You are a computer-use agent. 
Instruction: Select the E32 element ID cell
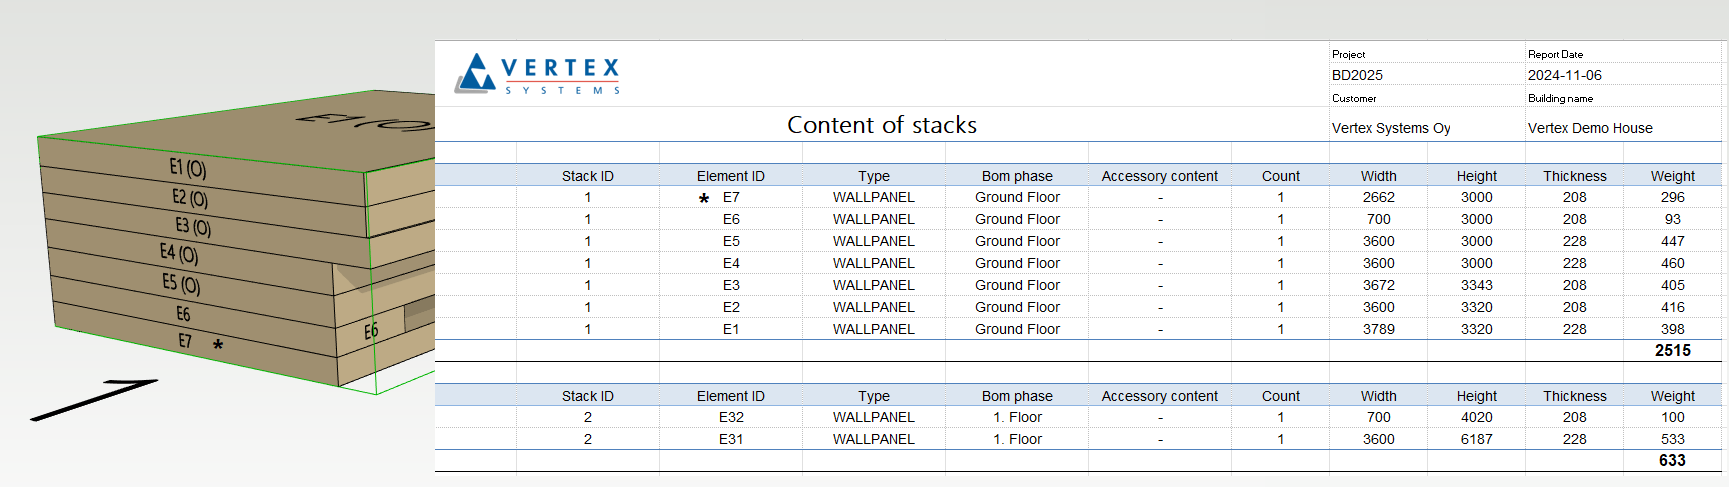[x=731, y=417]
